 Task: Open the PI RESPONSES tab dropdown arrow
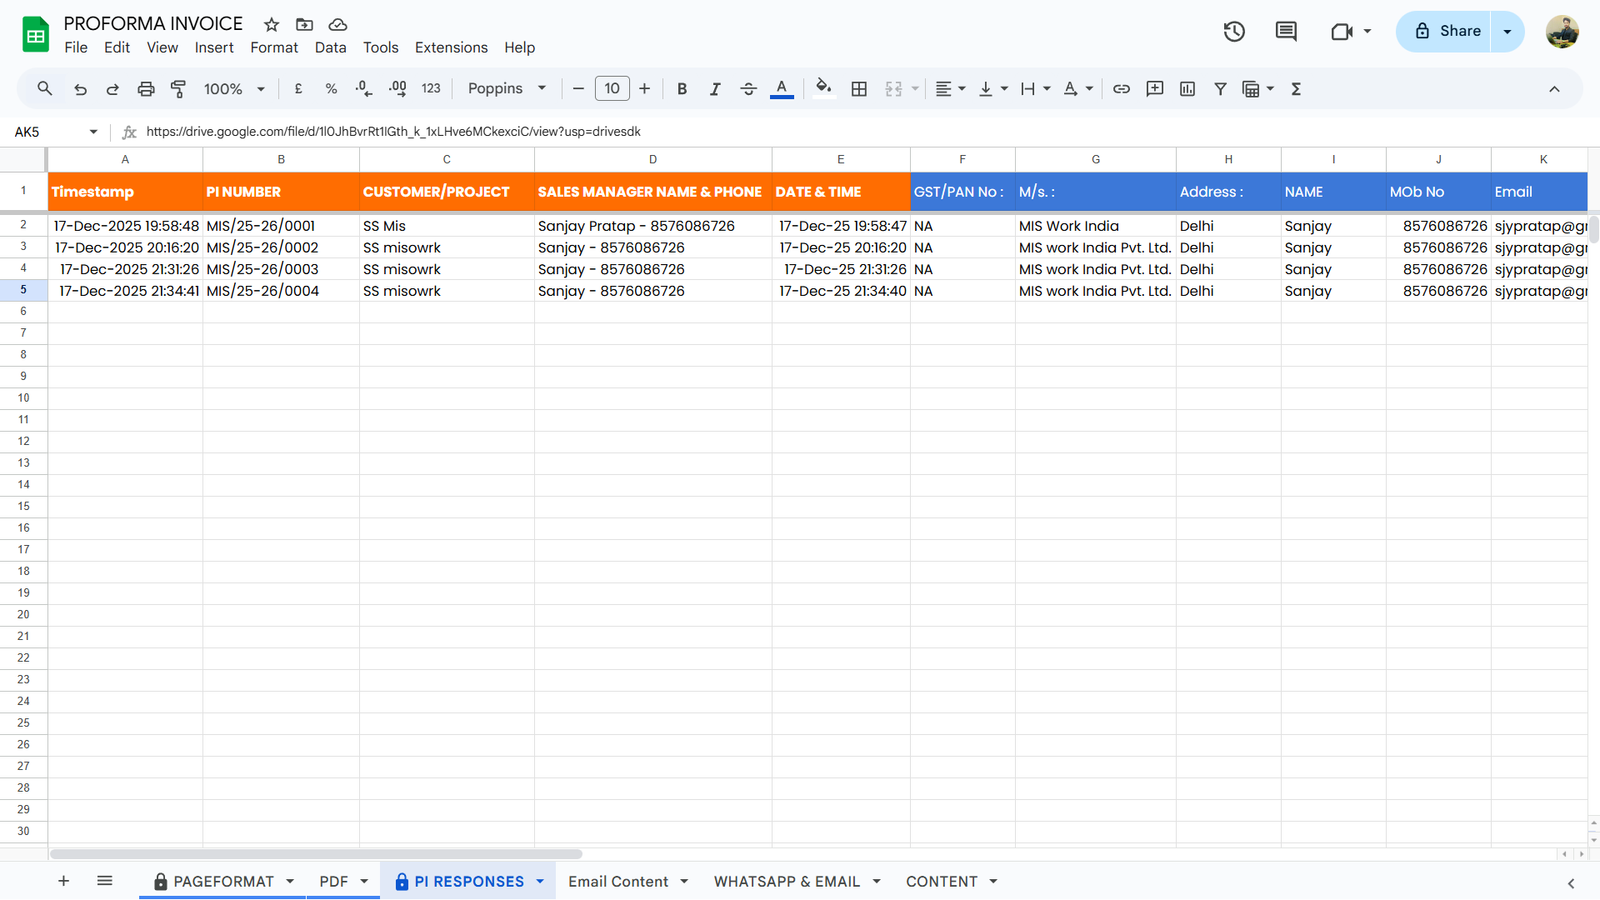point(540,881)
